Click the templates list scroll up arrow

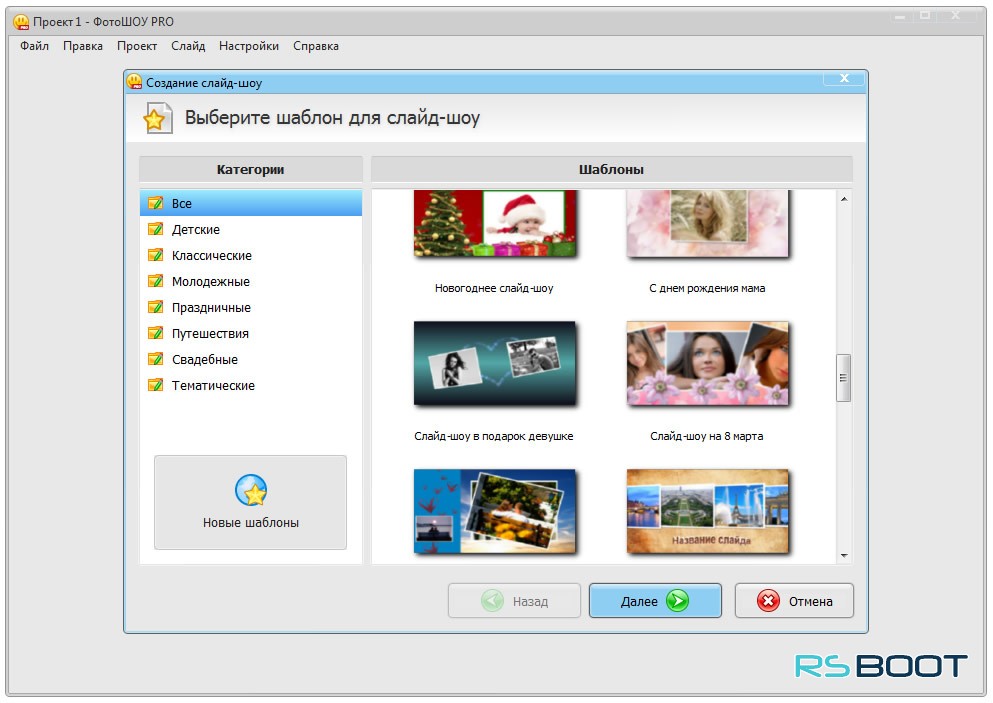(844, 199)
